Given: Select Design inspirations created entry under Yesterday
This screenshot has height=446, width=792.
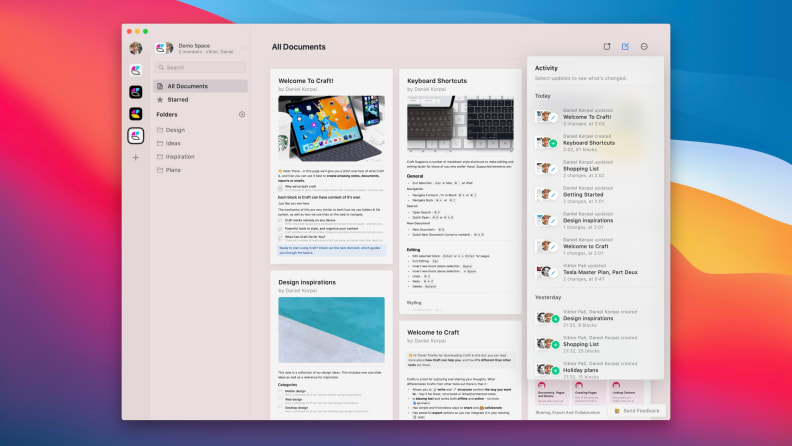Looking at the screenshot, I should pos(594,318).
